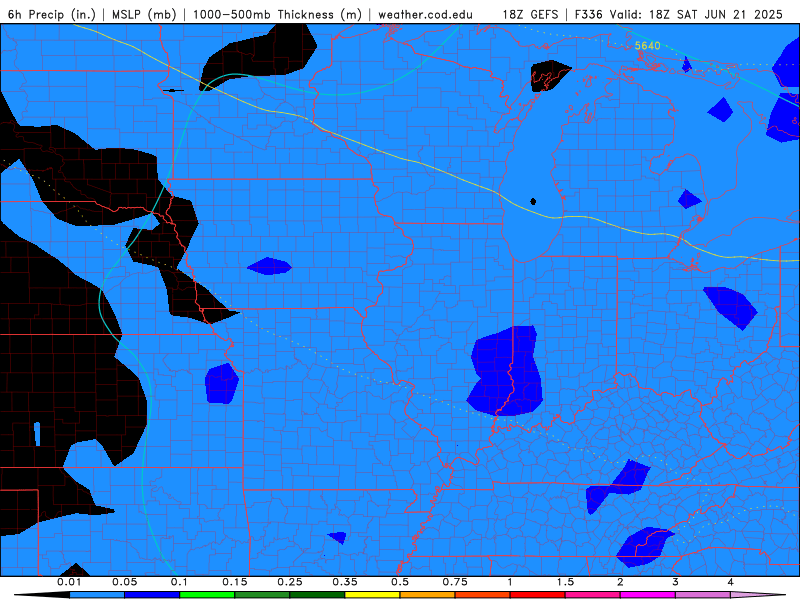Click the 'MSLP (mb)' header label
The width and height of the screenshot is (800, 600).
tap(144, 14)
